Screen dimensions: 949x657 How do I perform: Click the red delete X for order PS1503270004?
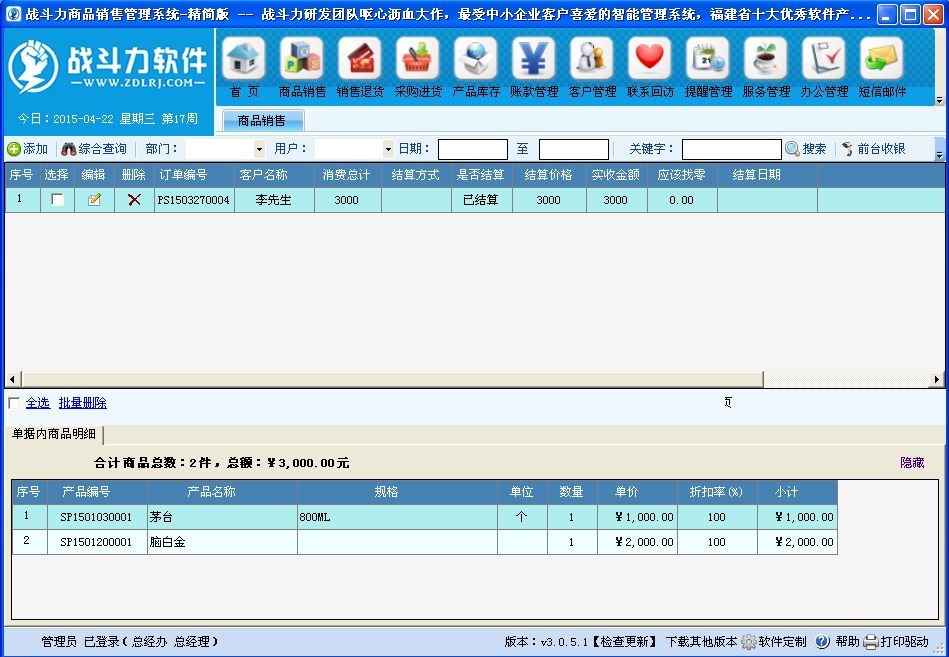point(134,200)
